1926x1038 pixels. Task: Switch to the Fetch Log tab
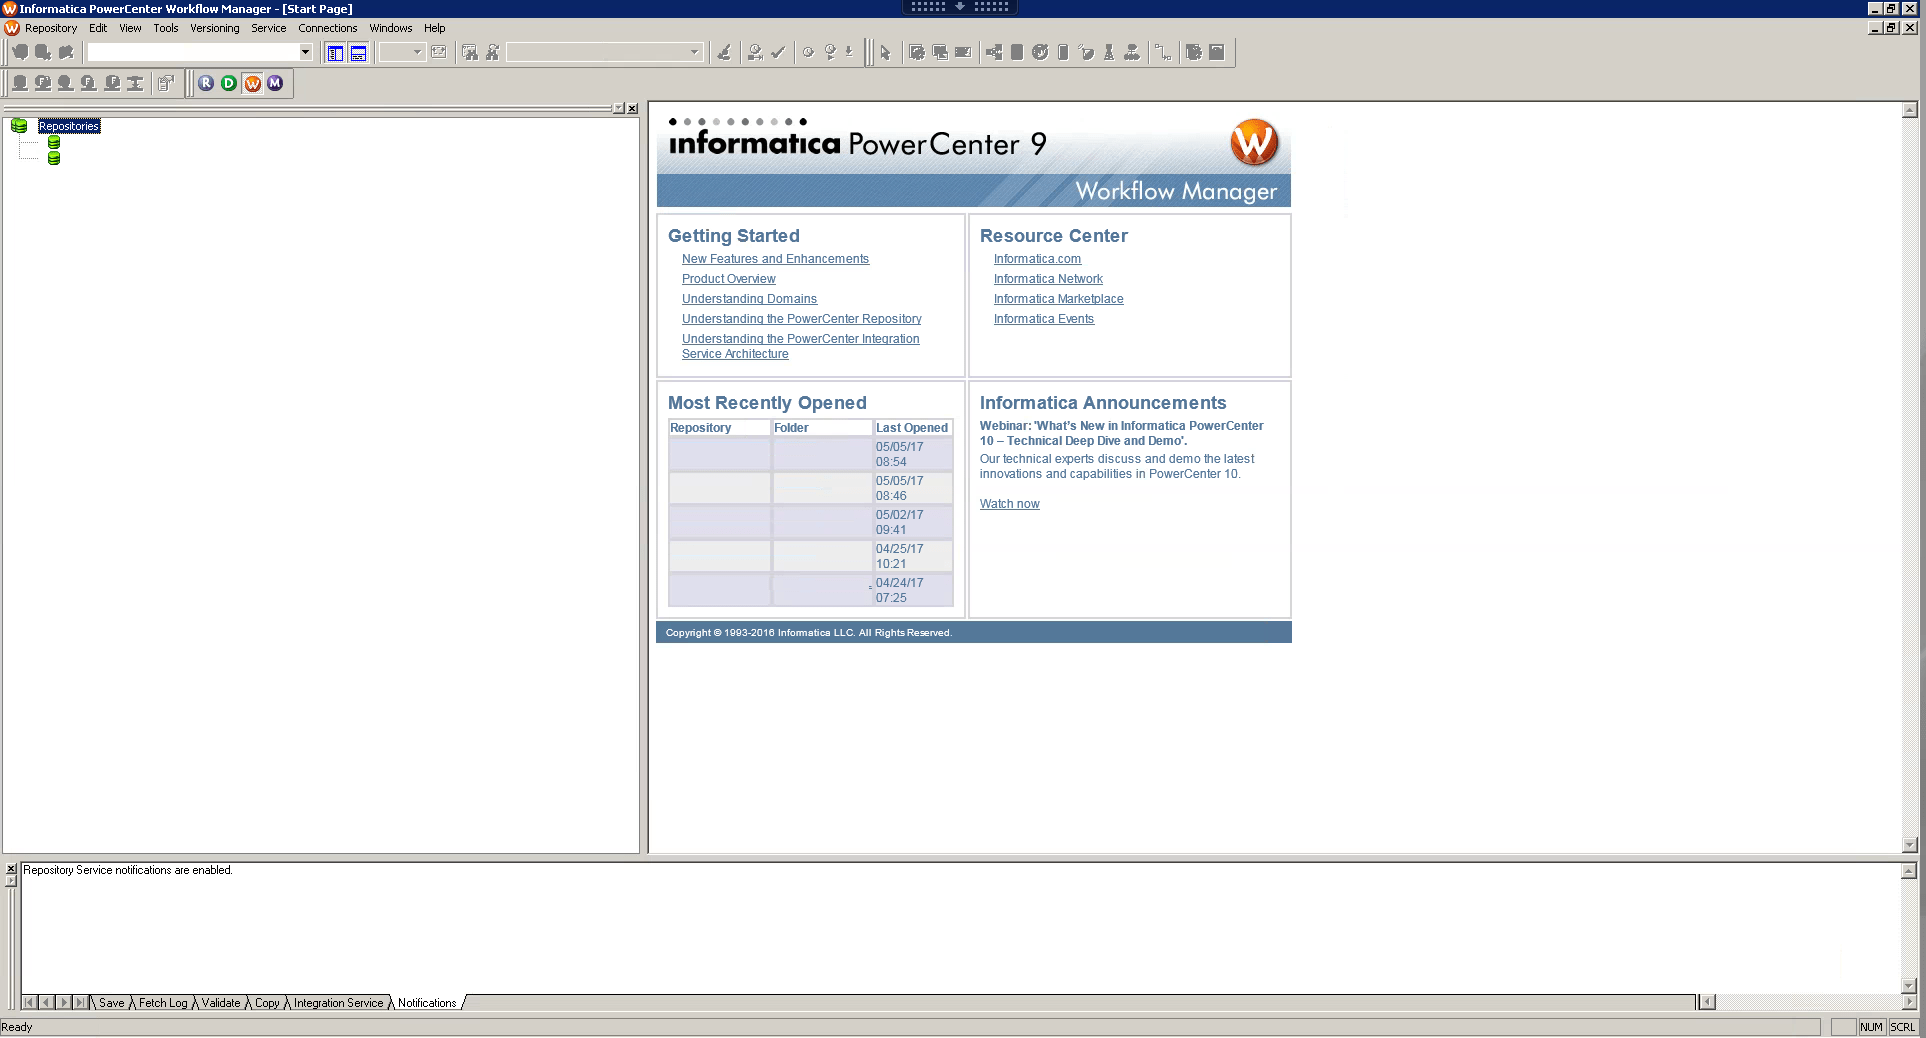coord(161,1003)
